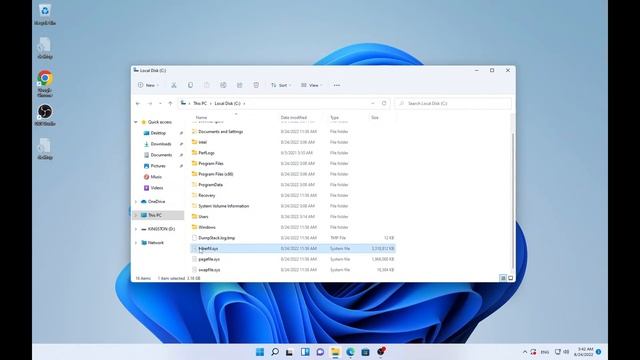Open the Windows Start button
Screen dimensions: 640x360
(x=260, y=352)
